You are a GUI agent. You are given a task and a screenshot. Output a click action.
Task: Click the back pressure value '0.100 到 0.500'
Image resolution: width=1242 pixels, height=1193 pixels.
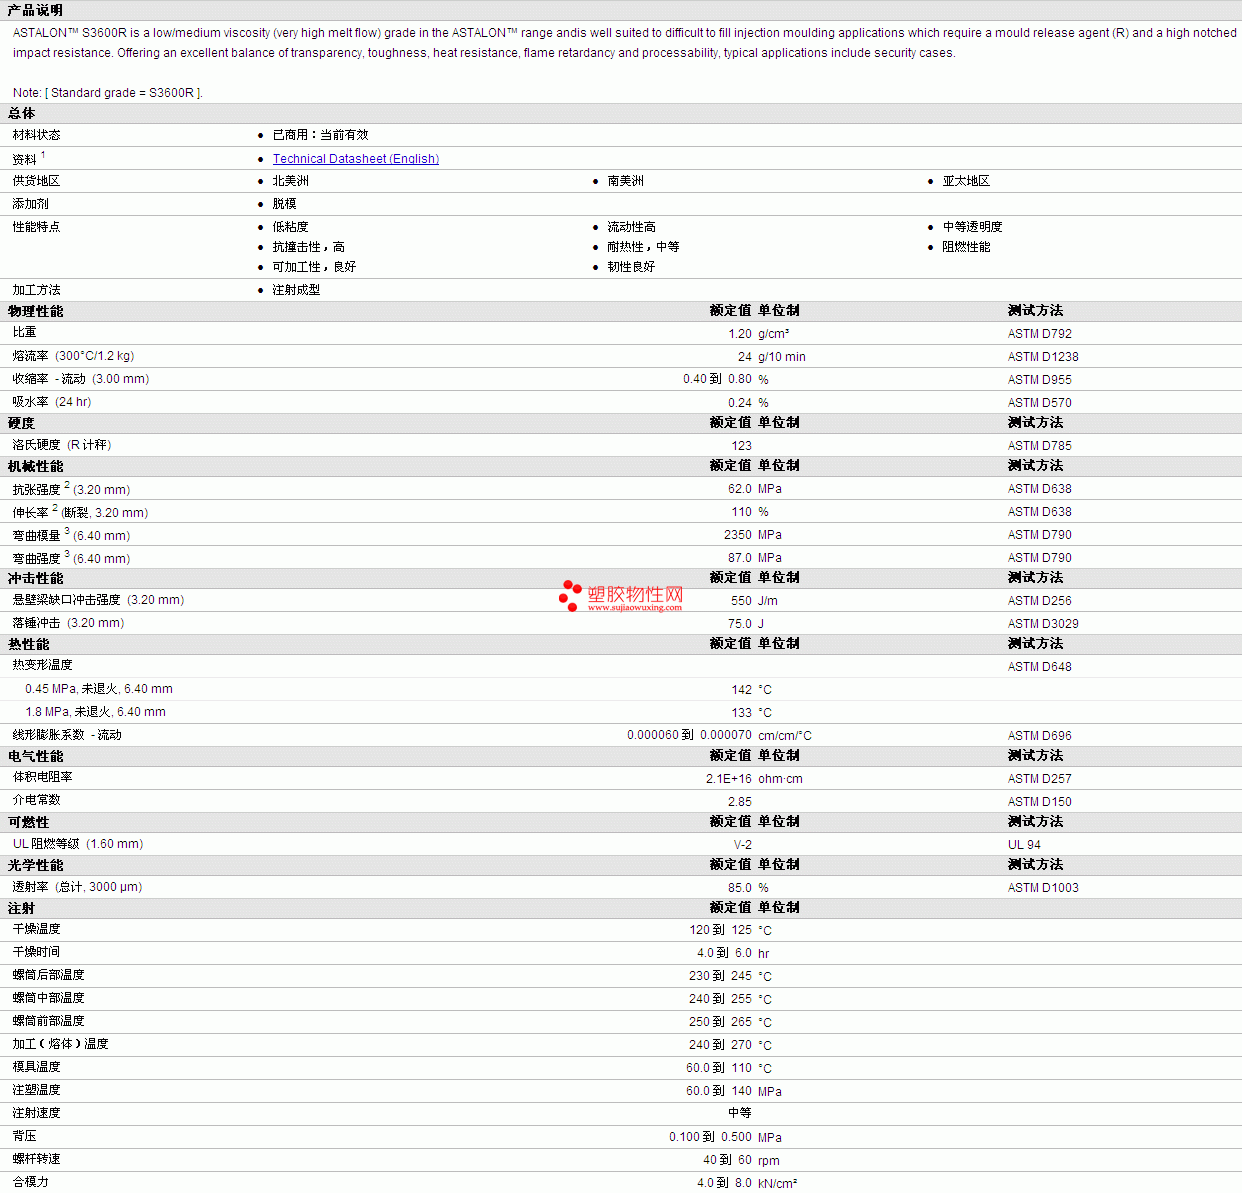tap(711, 1138)
